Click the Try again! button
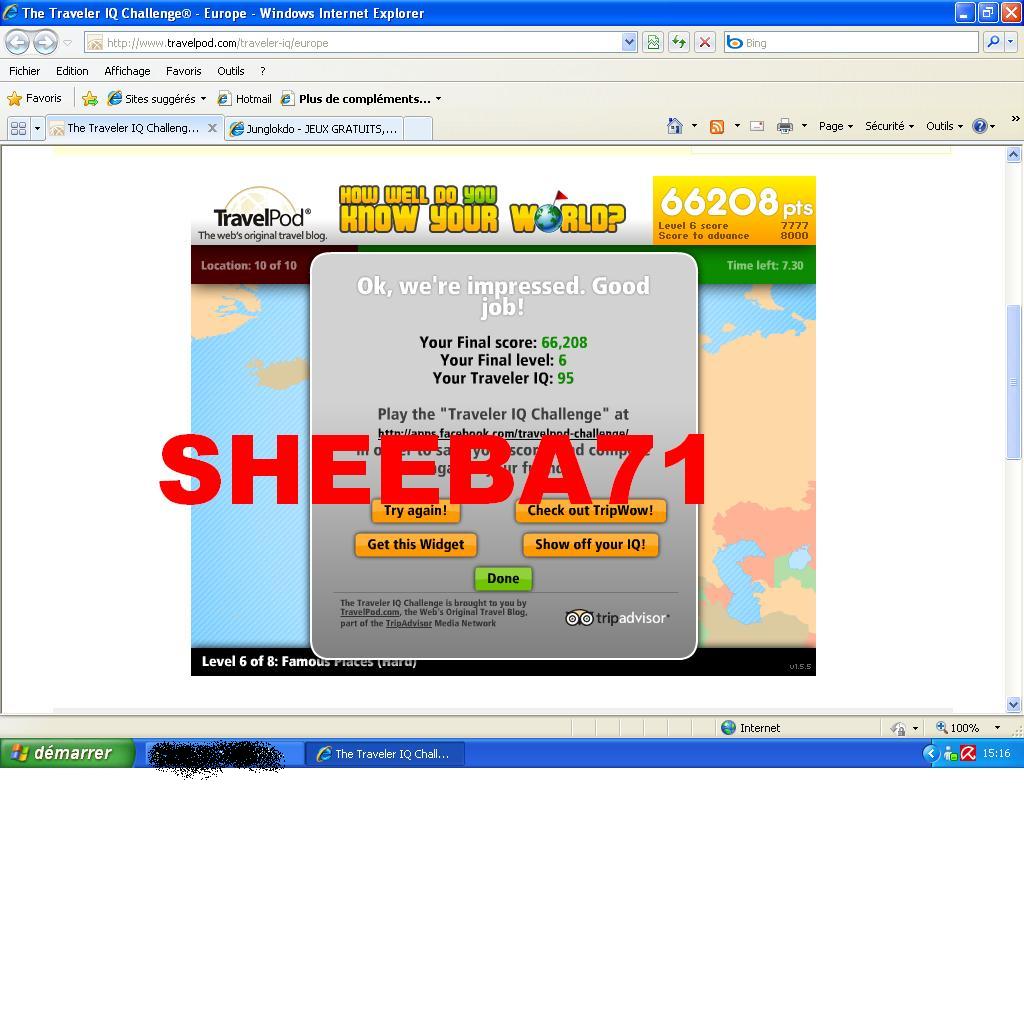The height and width of the screenshot is (1028, 1024). pyautogui.click(x=416, y=511)
